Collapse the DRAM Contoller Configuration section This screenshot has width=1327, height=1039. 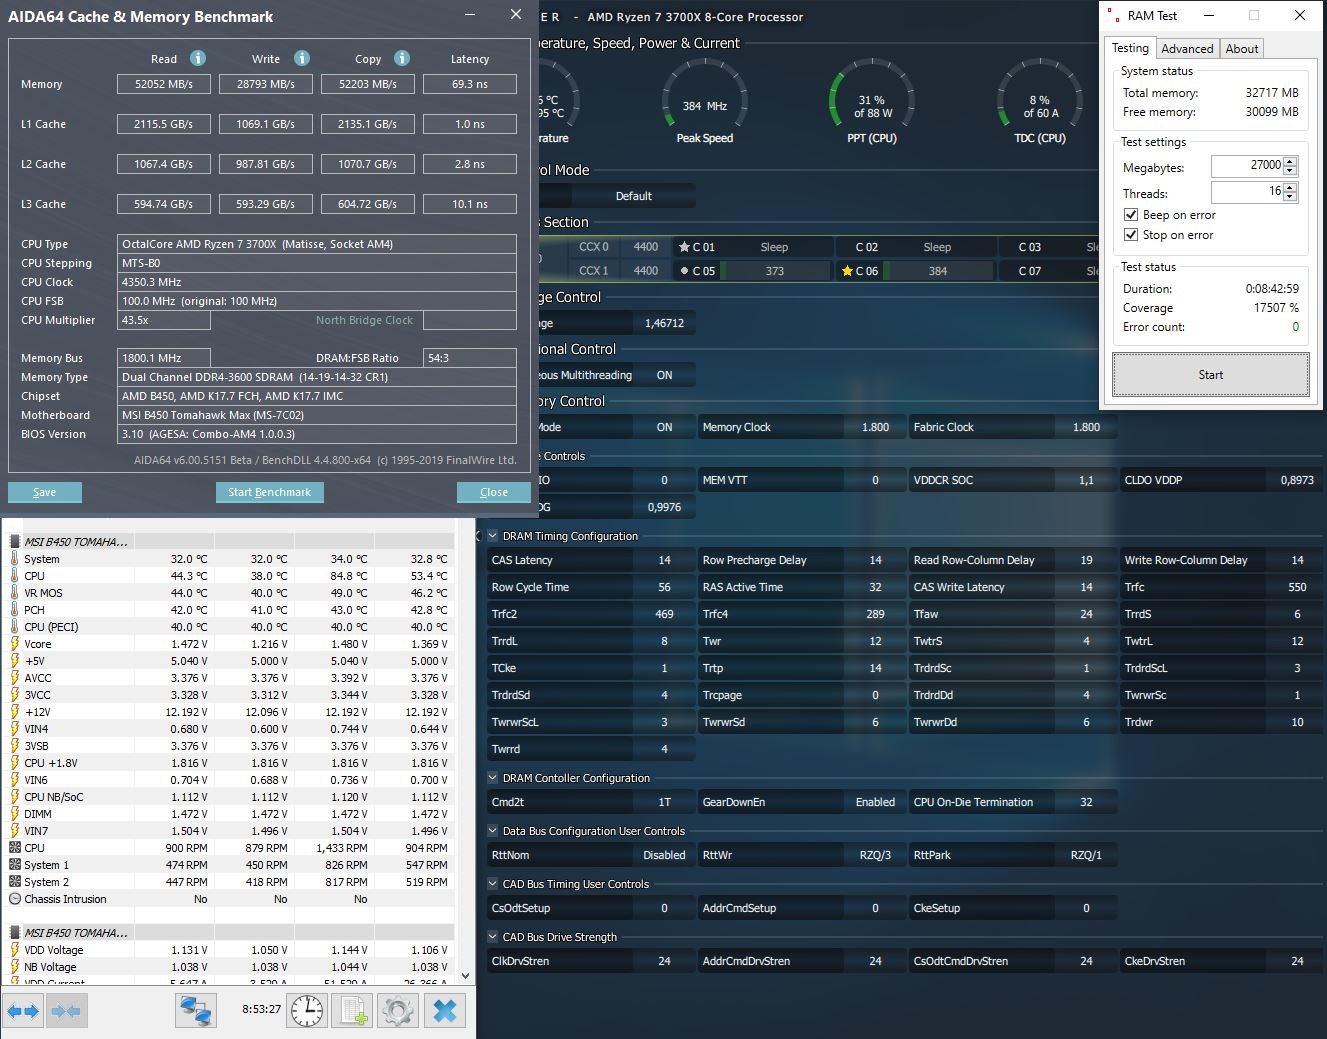click(x=492, y=778)
